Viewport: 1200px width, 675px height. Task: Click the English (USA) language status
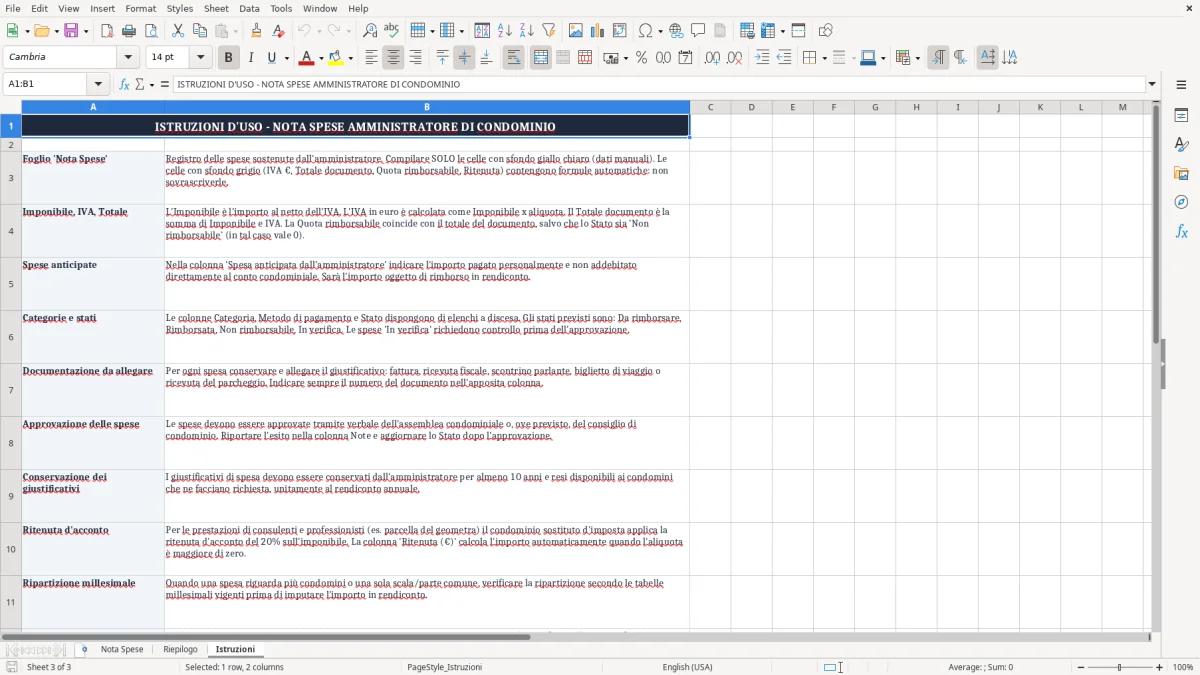[x=688, y=667]
